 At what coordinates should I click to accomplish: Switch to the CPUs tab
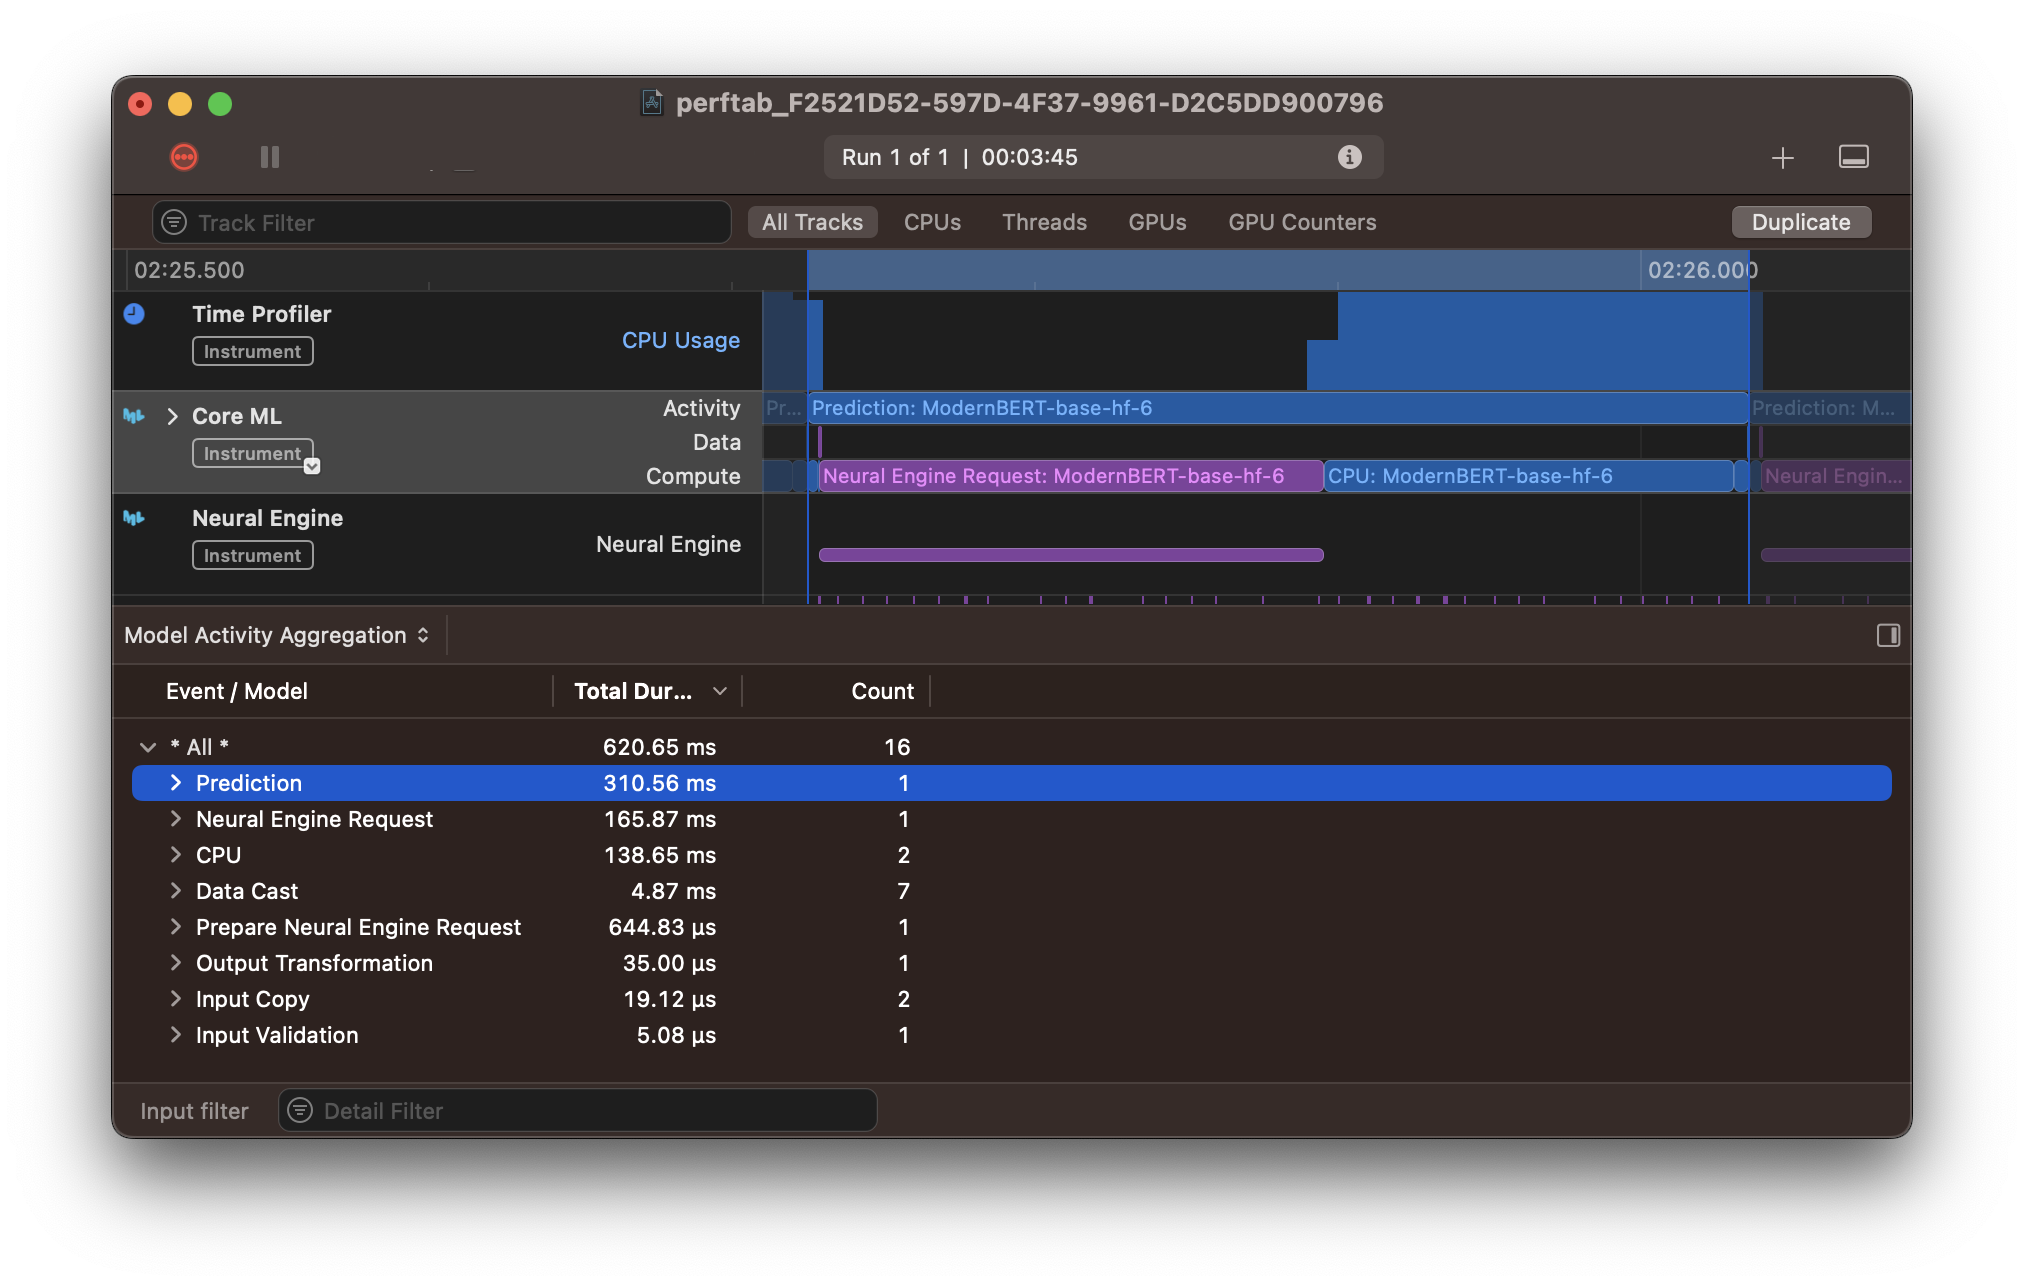pyautogui.click(x=932, y=222)
